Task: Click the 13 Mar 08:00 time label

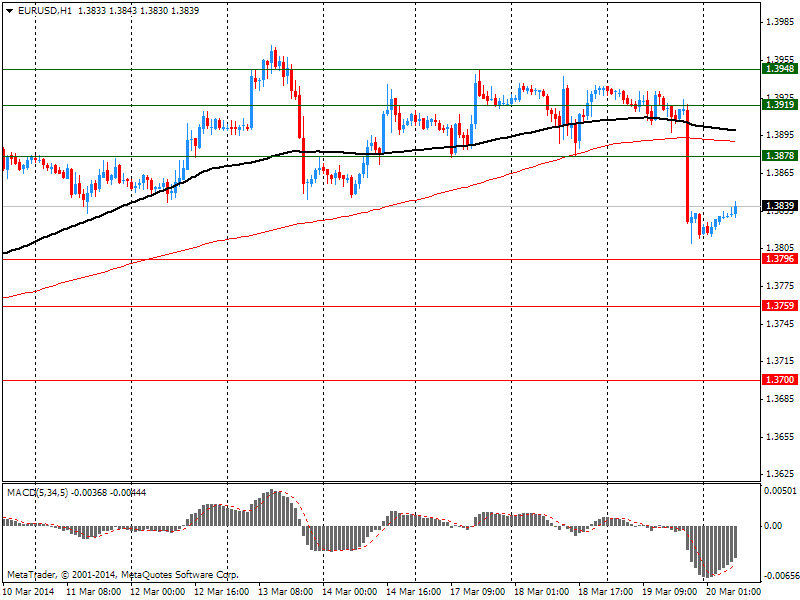Action: coord(286,592)
